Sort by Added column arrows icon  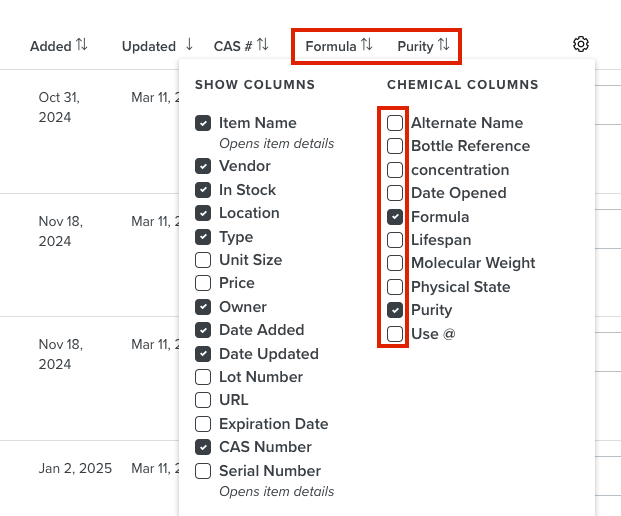(82, 44)
